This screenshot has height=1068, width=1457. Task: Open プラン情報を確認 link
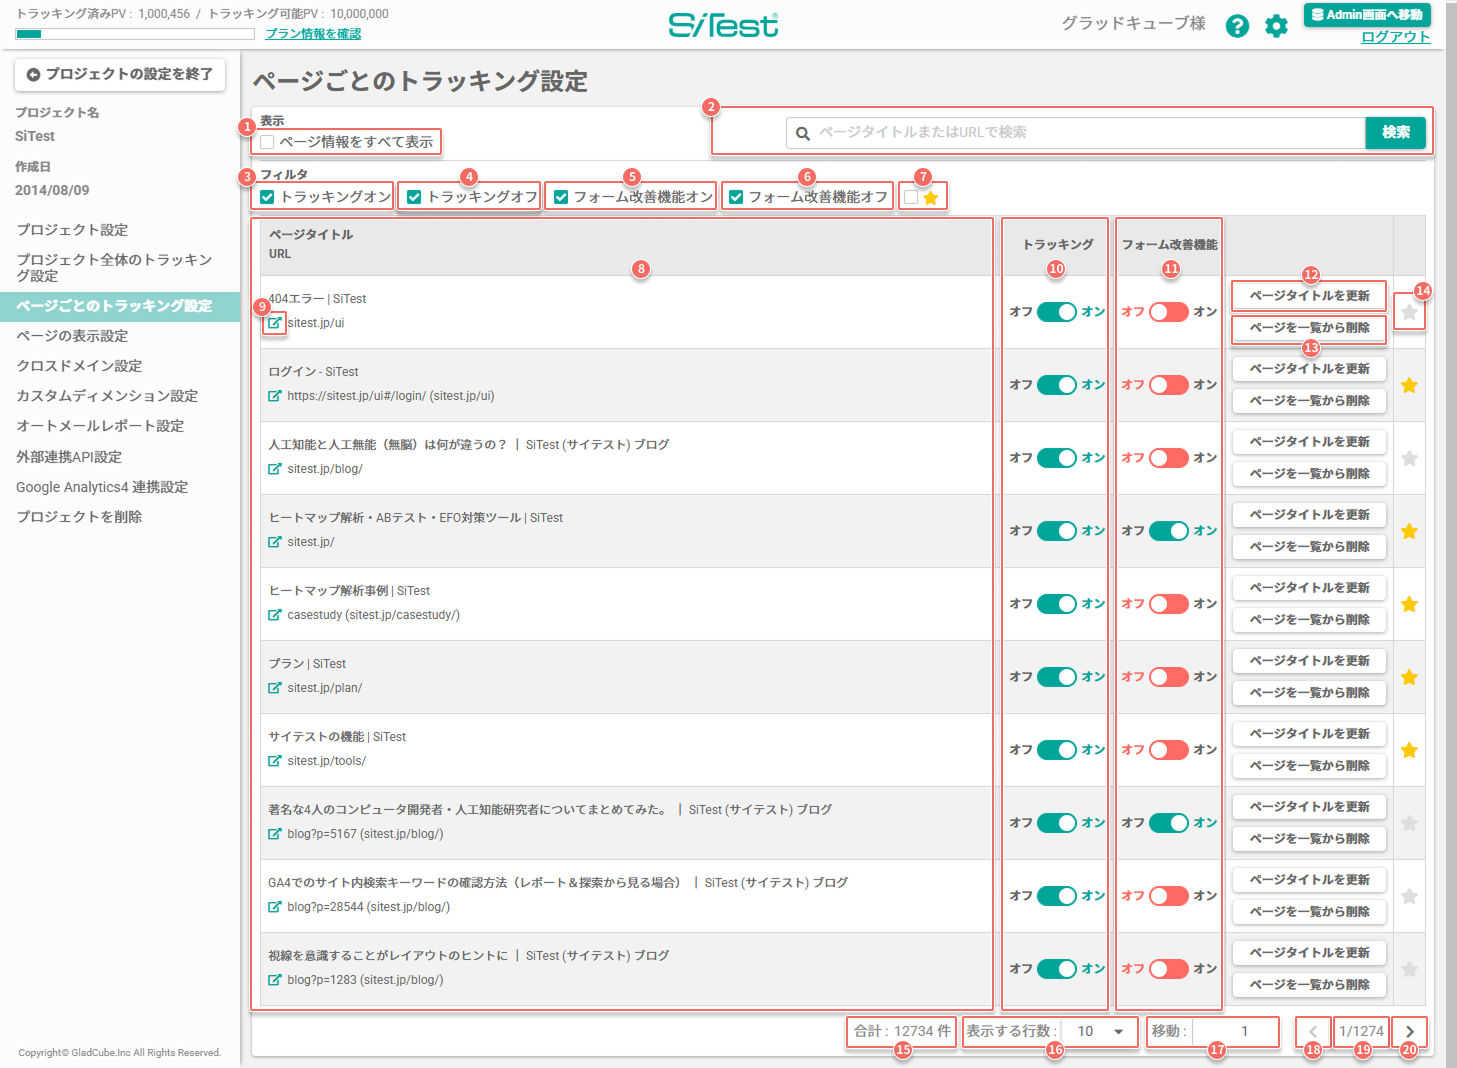313,34
